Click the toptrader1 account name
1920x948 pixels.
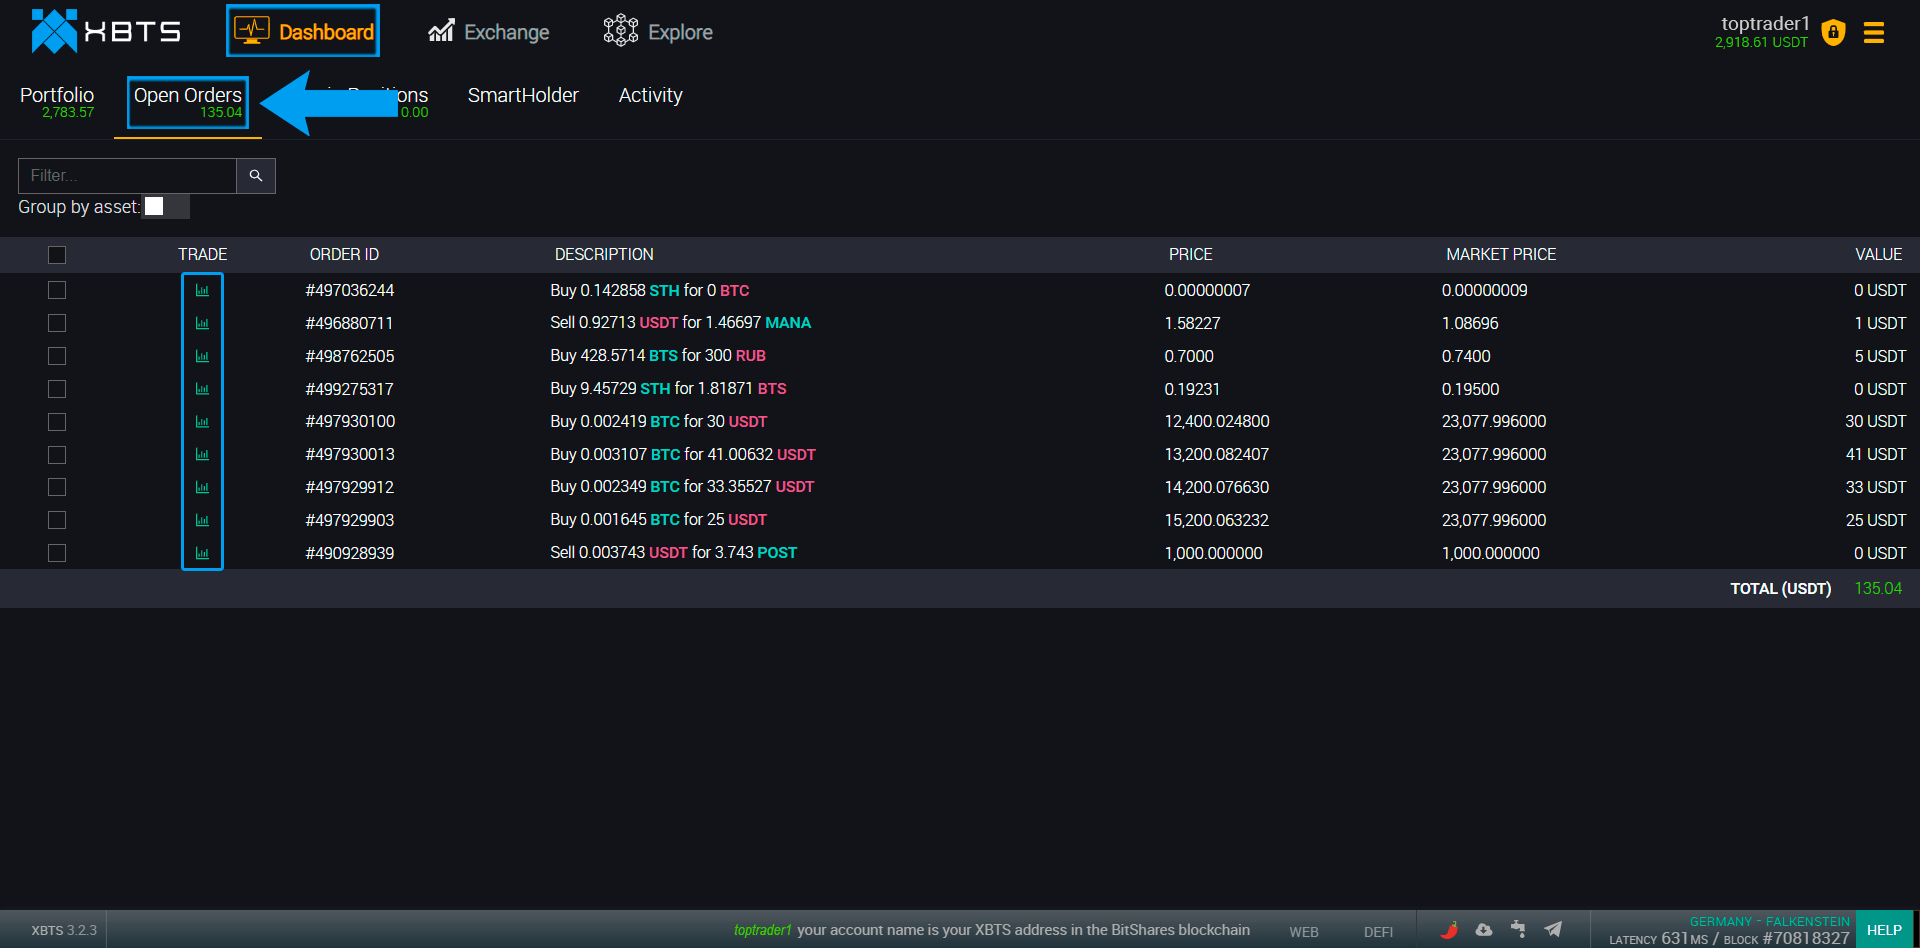click(1765, 23)
